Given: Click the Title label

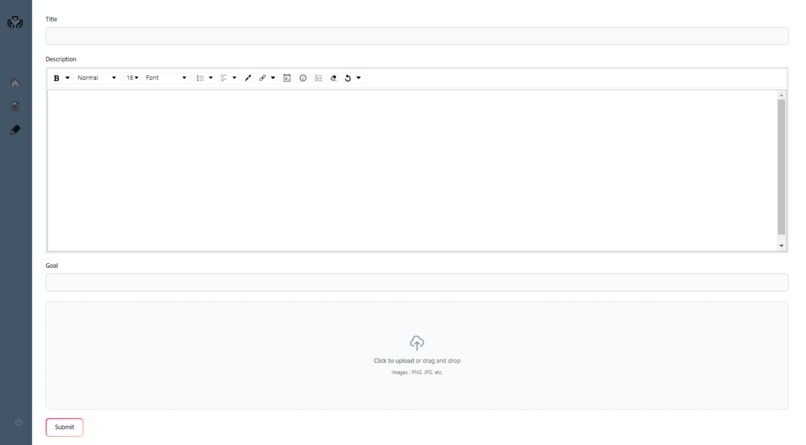Looking at the screenshot, I should 51,19.
